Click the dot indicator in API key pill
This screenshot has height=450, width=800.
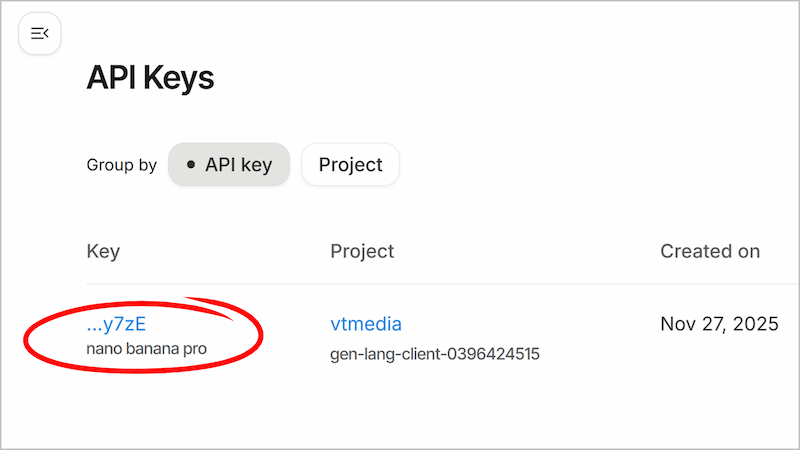point(191,165)
